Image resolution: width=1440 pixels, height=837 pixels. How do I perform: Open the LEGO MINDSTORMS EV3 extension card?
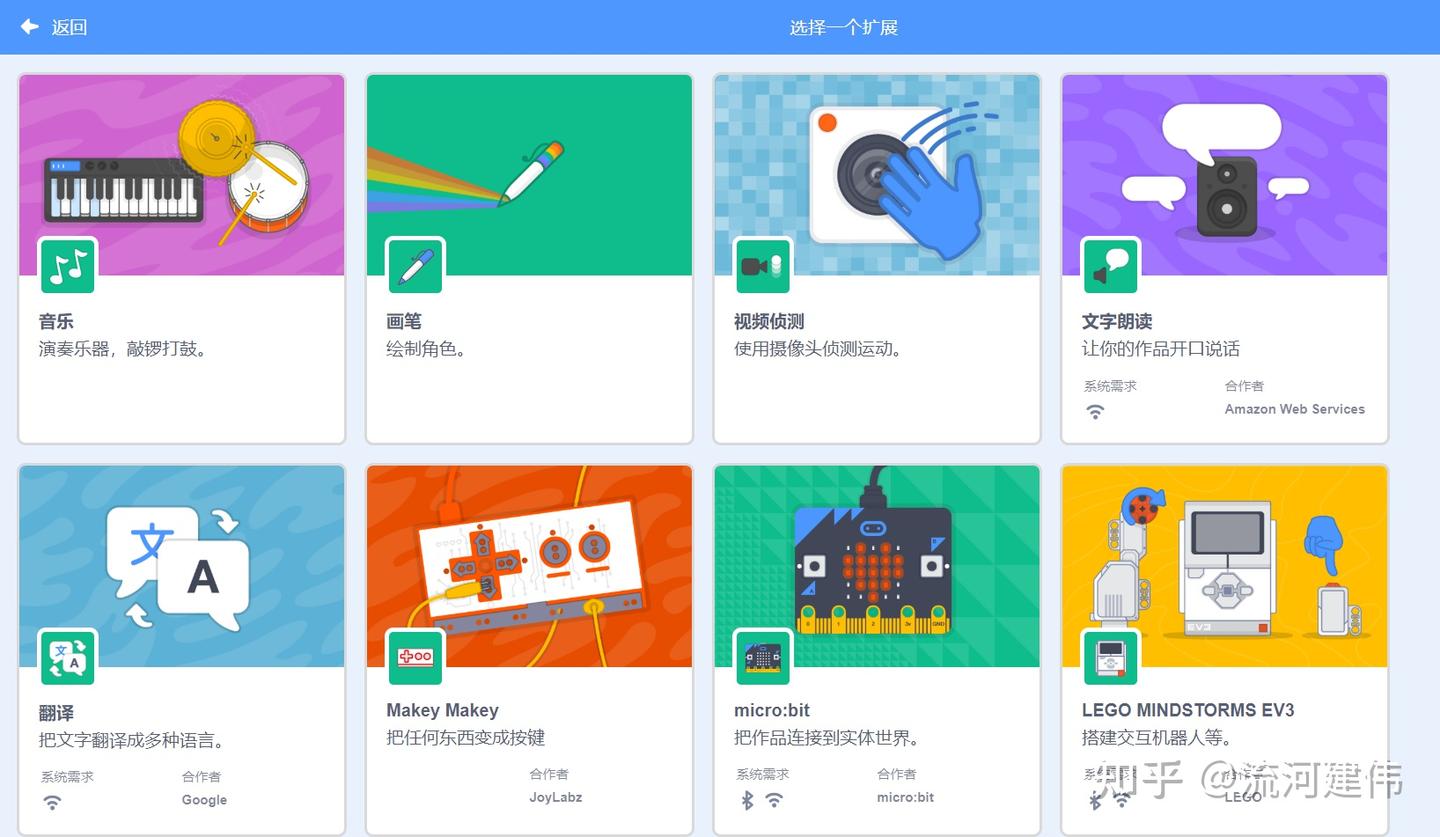1225,565
